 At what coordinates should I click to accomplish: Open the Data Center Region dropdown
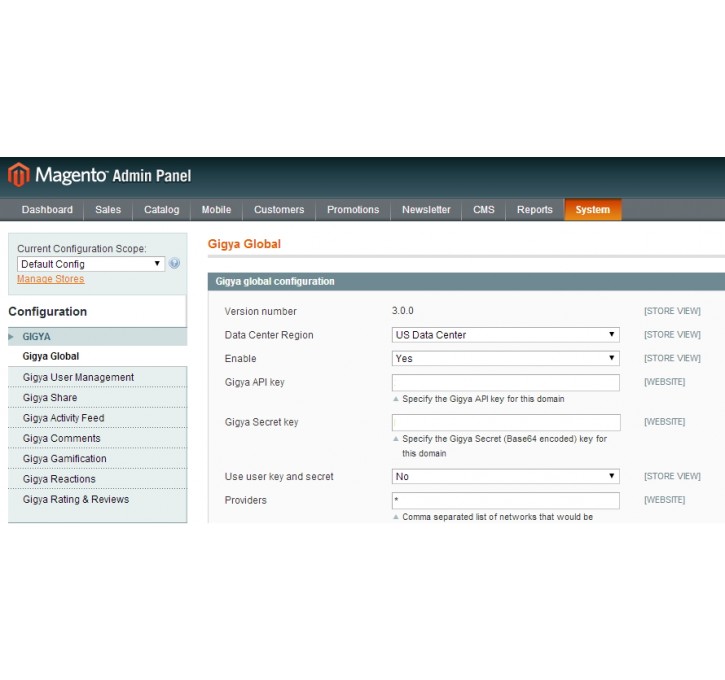click(x=505, y=335)
